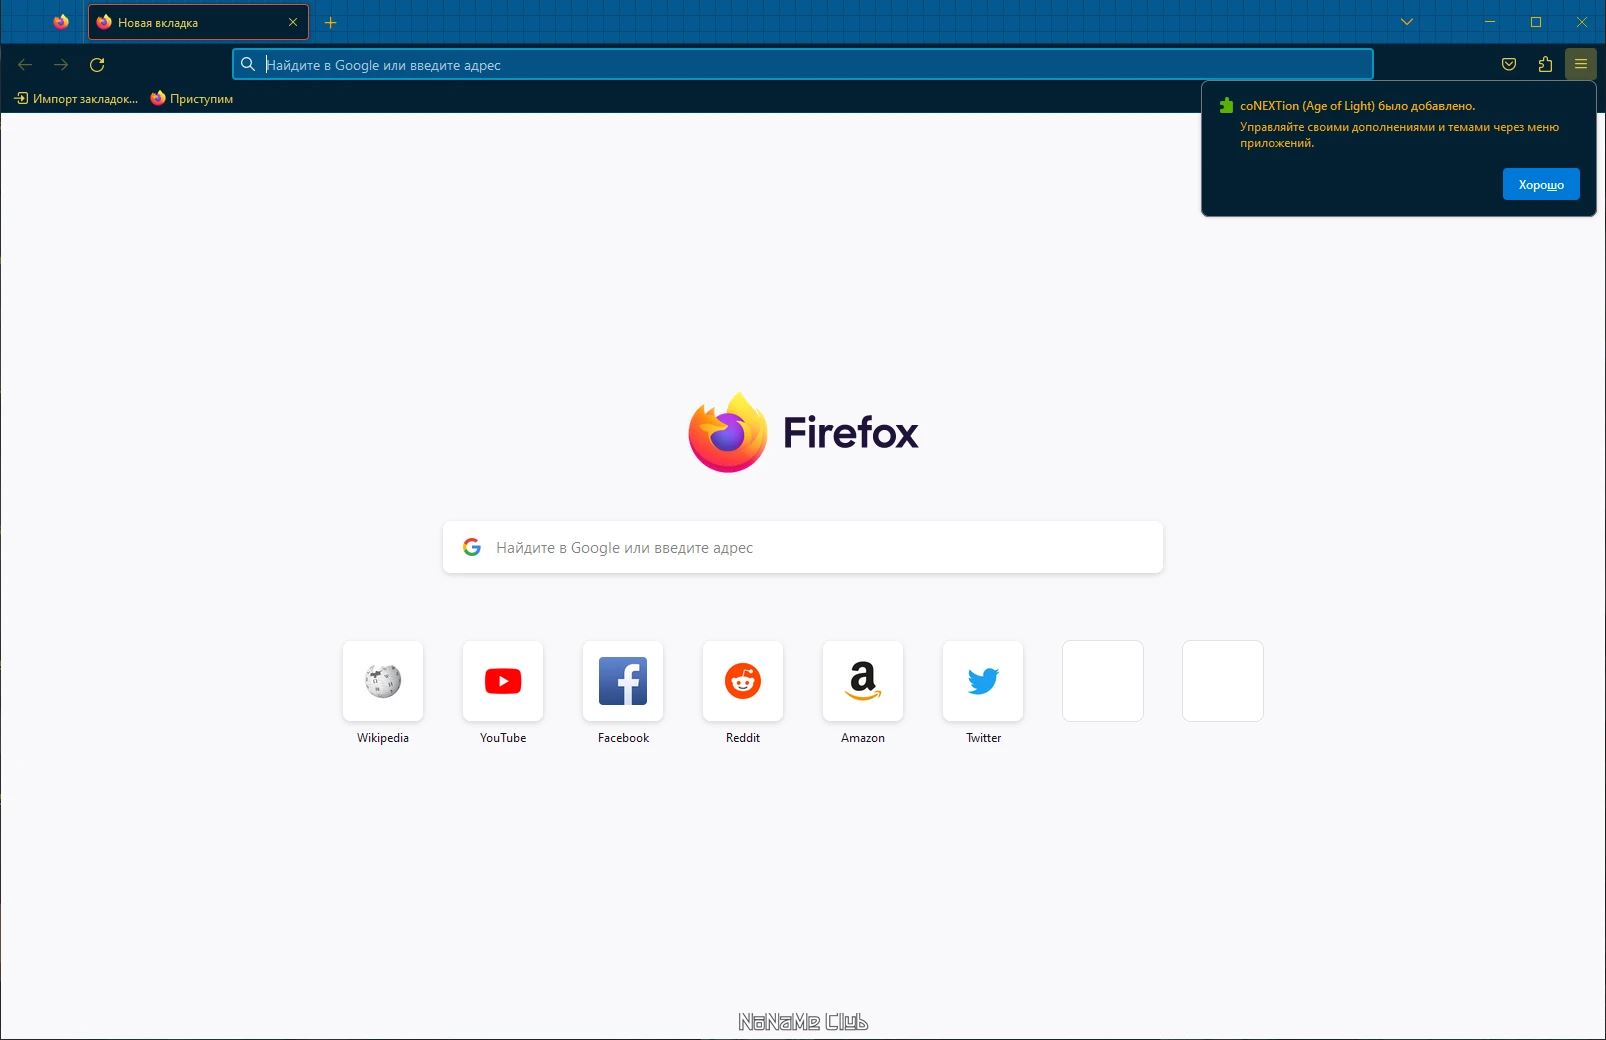Open YouTube from the shortcuts grid
Image resolution: width=1606 pixels, height=1040 pixels.
point(502,681)
